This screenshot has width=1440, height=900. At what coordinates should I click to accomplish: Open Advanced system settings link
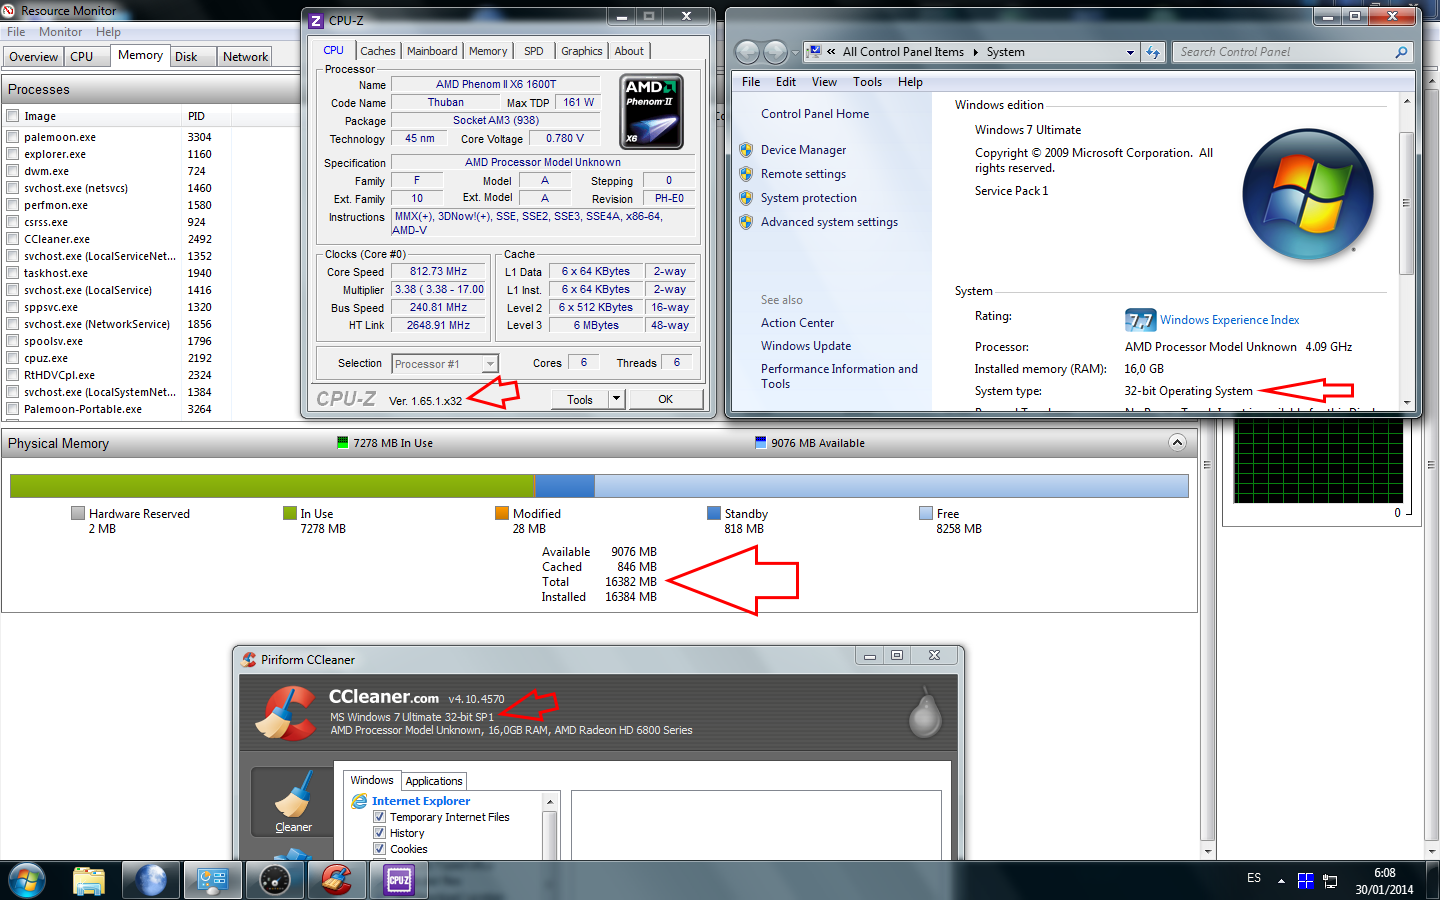coord(830,222)
